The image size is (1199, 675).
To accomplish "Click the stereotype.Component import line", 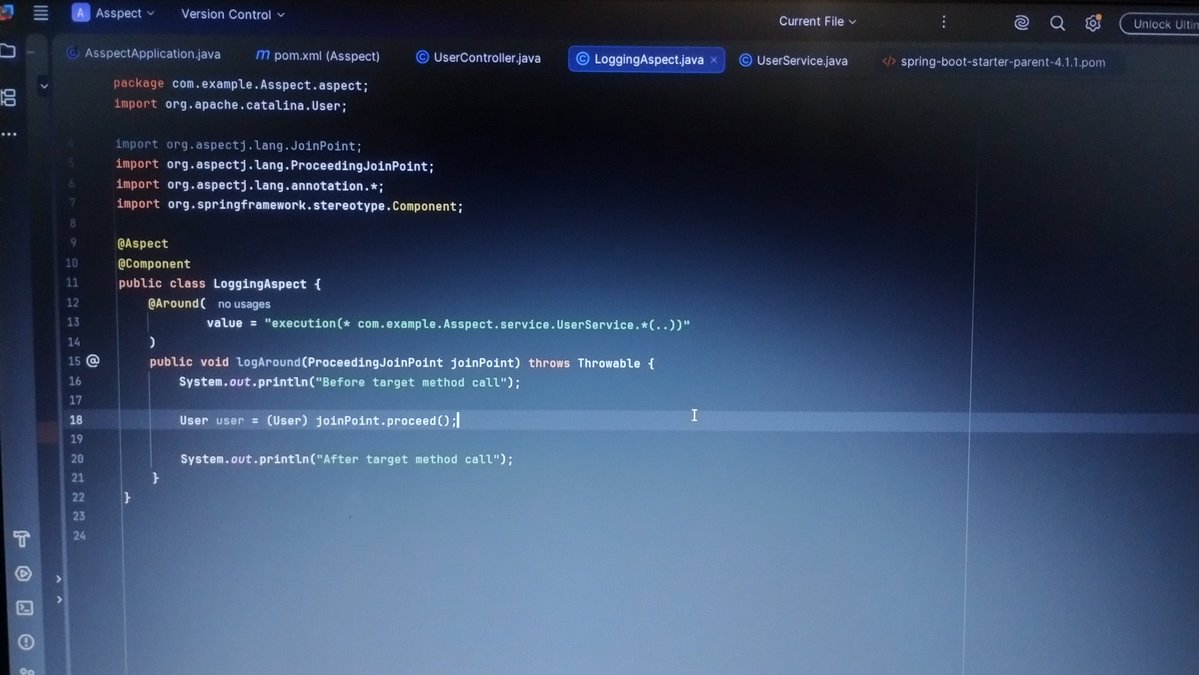I will pos(289,205).
